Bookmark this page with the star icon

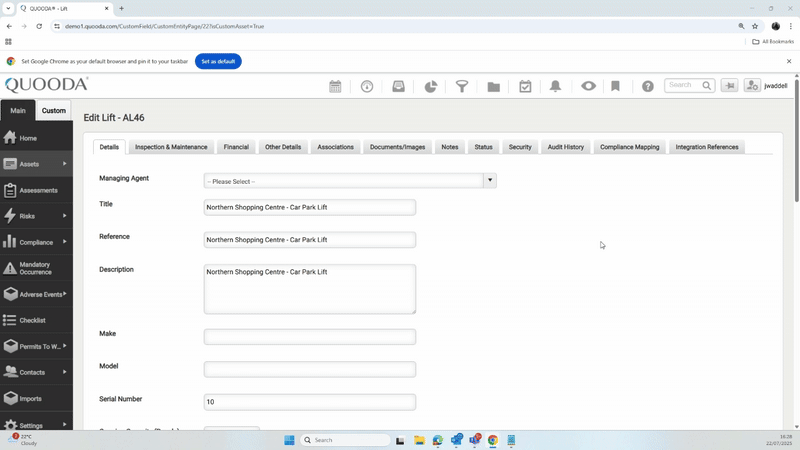pos(755,26)
